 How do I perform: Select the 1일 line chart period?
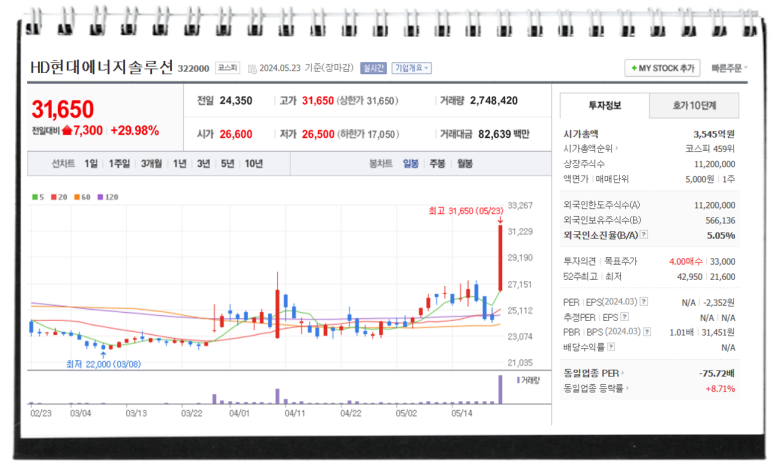pyautogui.click(x=91, y=164)
